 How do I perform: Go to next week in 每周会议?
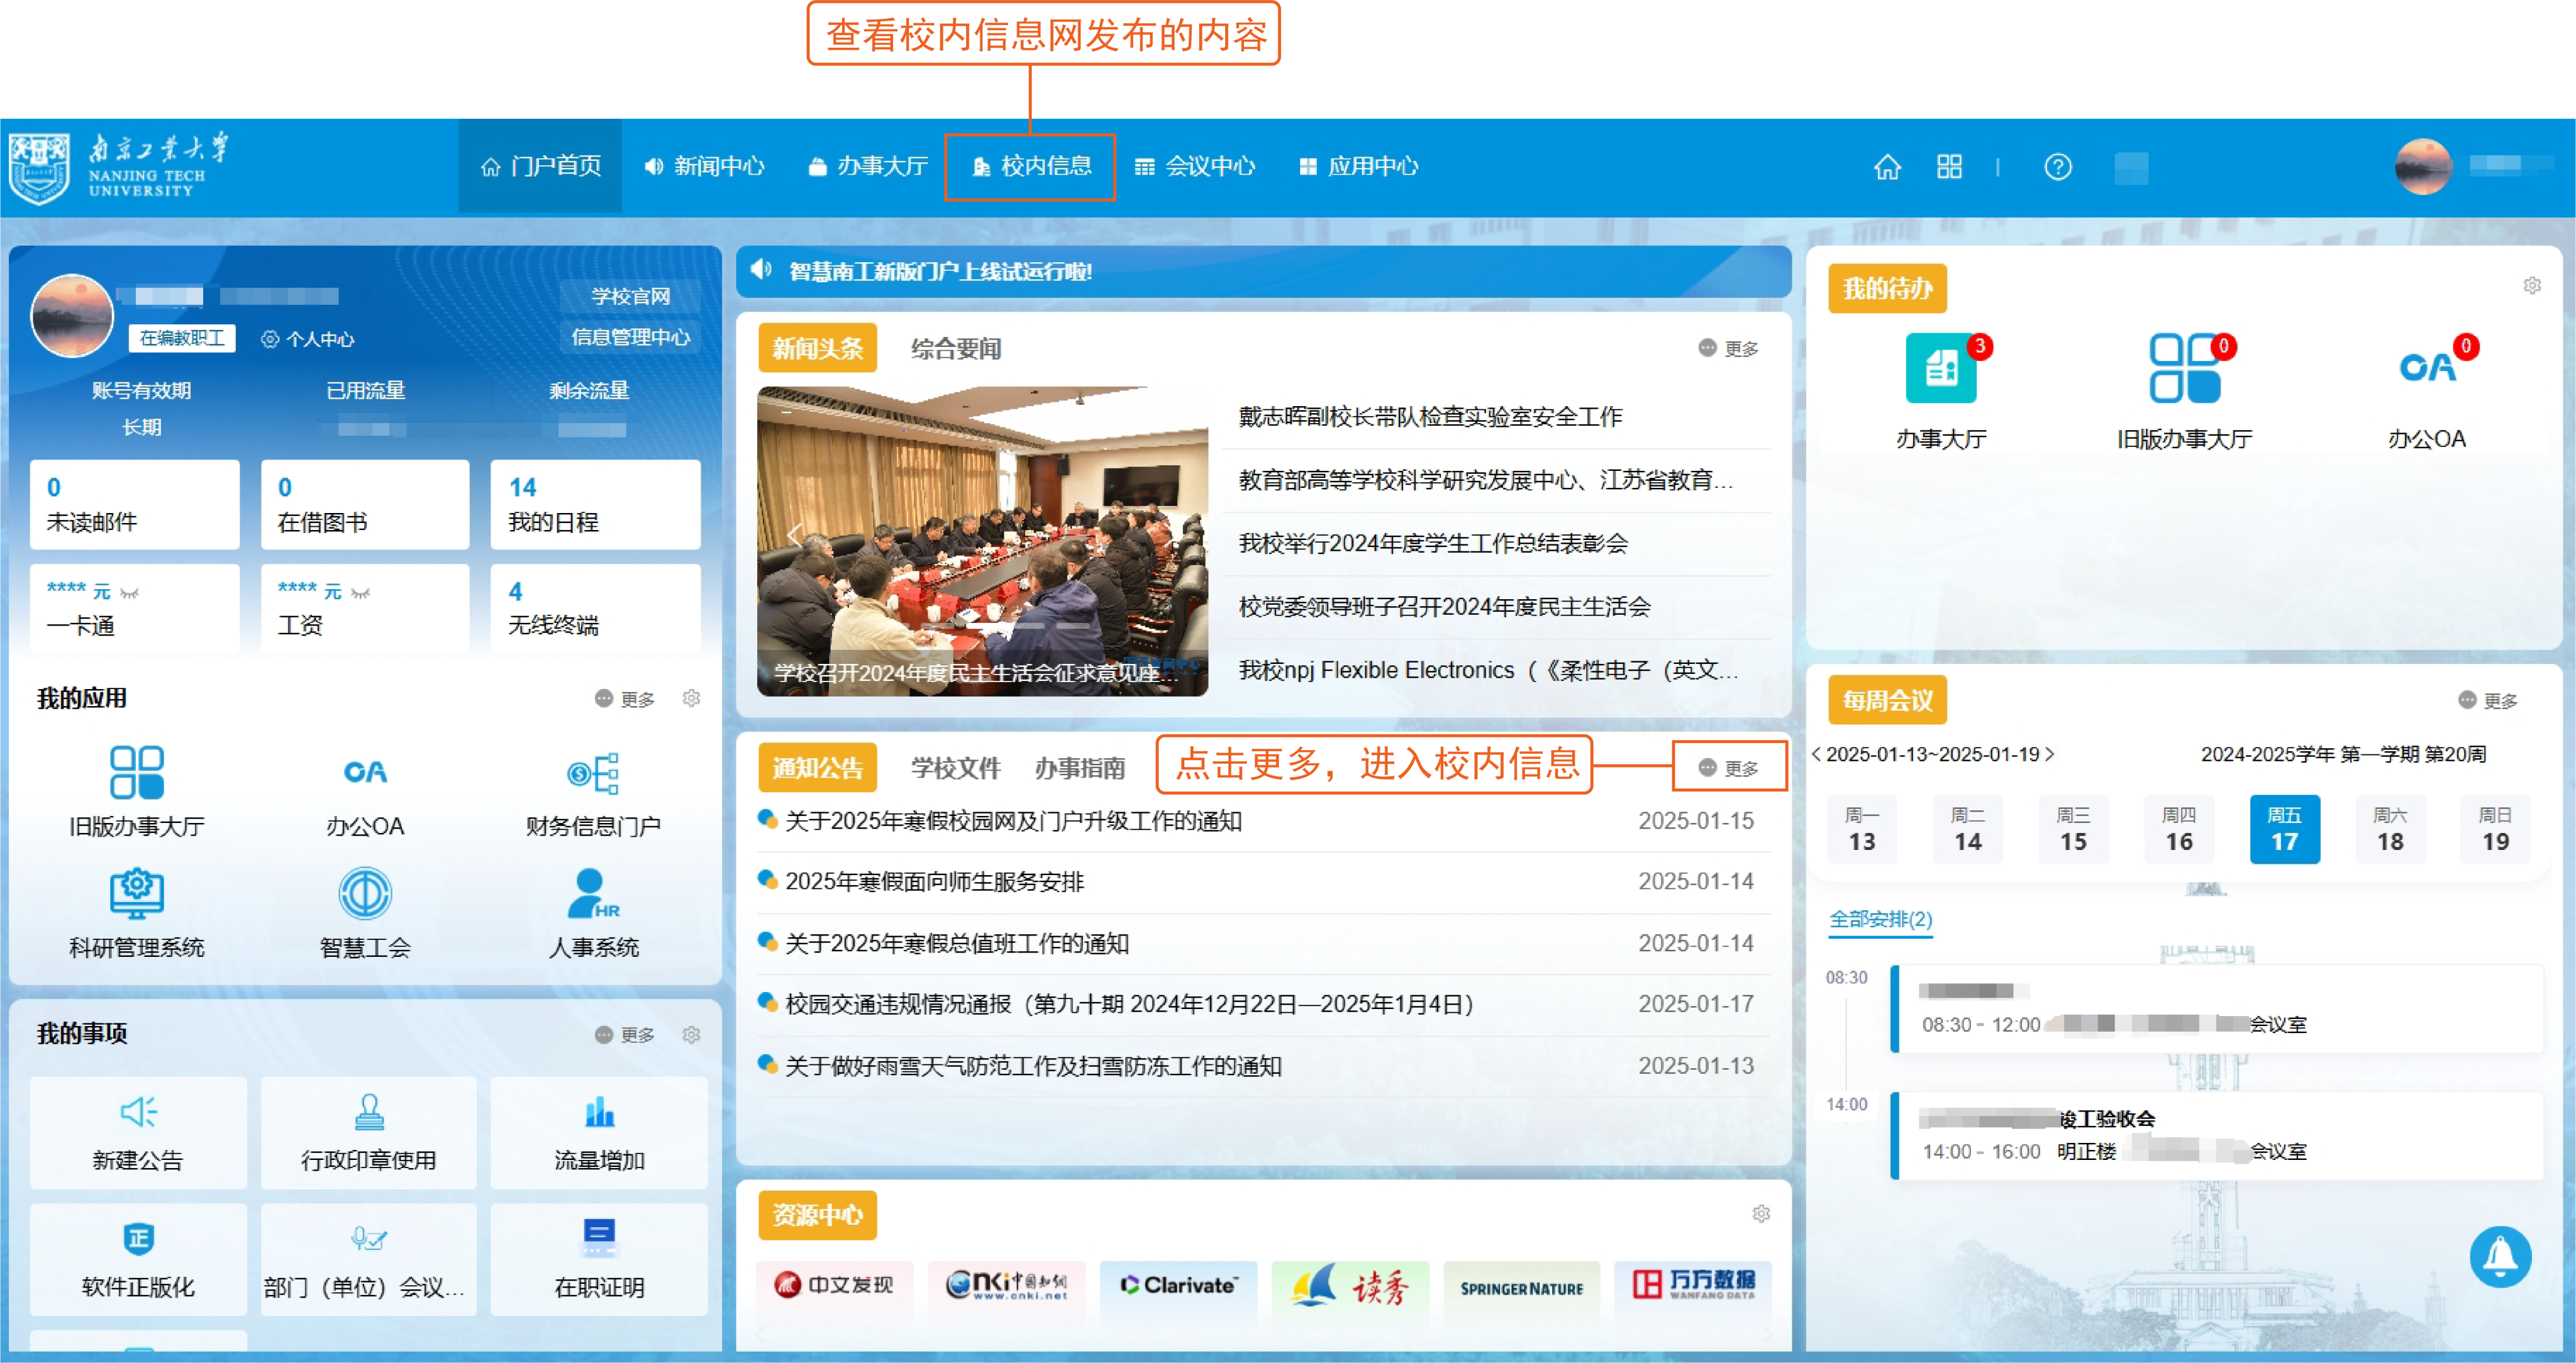2049,754
